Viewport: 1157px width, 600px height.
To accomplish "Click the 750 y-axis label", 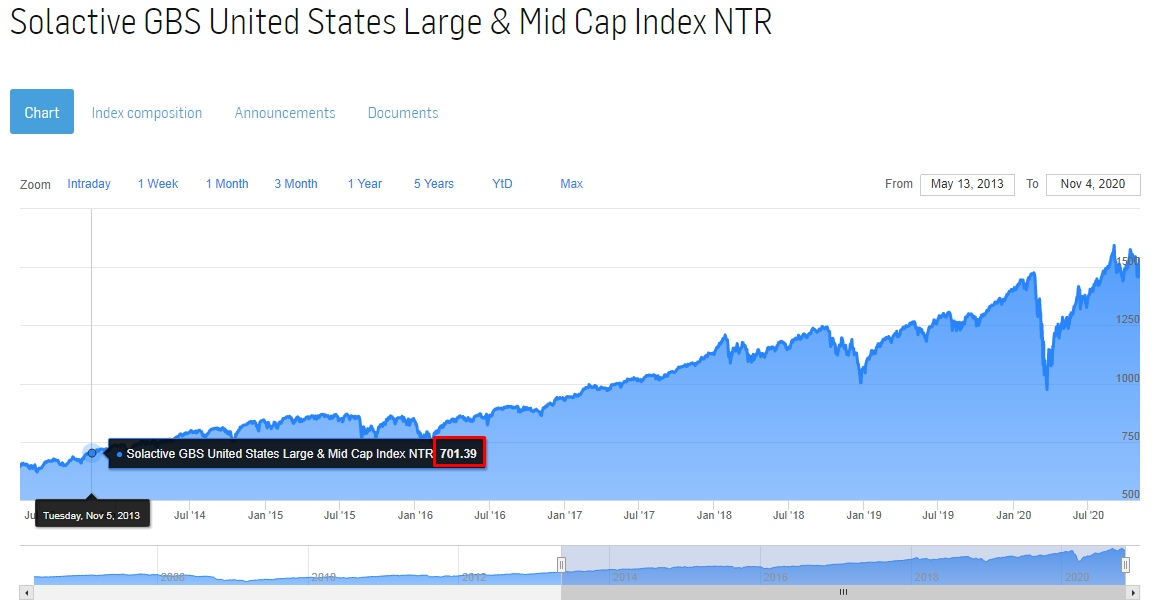I will [1130, 436].
